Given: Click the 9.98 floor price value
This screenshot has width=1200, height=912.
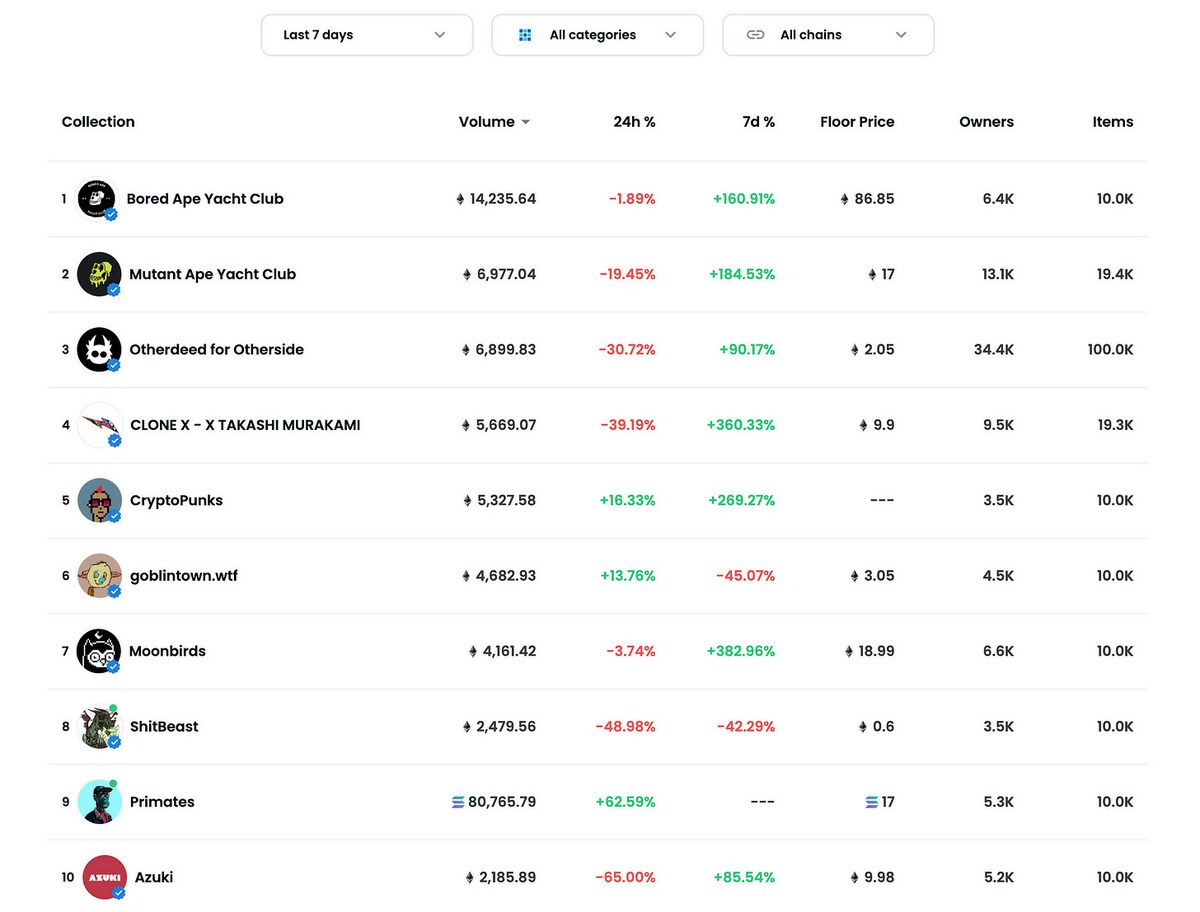Looking at the screenshot, I should (879, 877).
